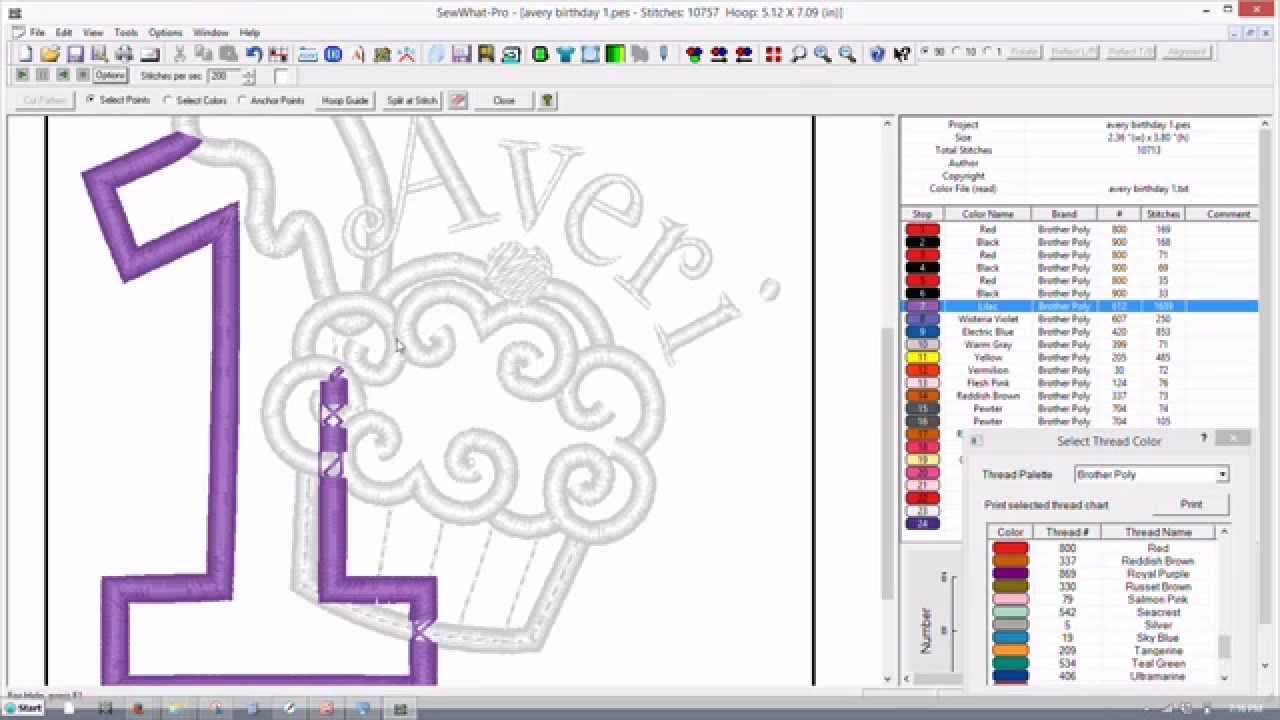Viewport: 1280px width, 720px height.
Task: Open the Tools menu
Action: (x=126, y=33)
